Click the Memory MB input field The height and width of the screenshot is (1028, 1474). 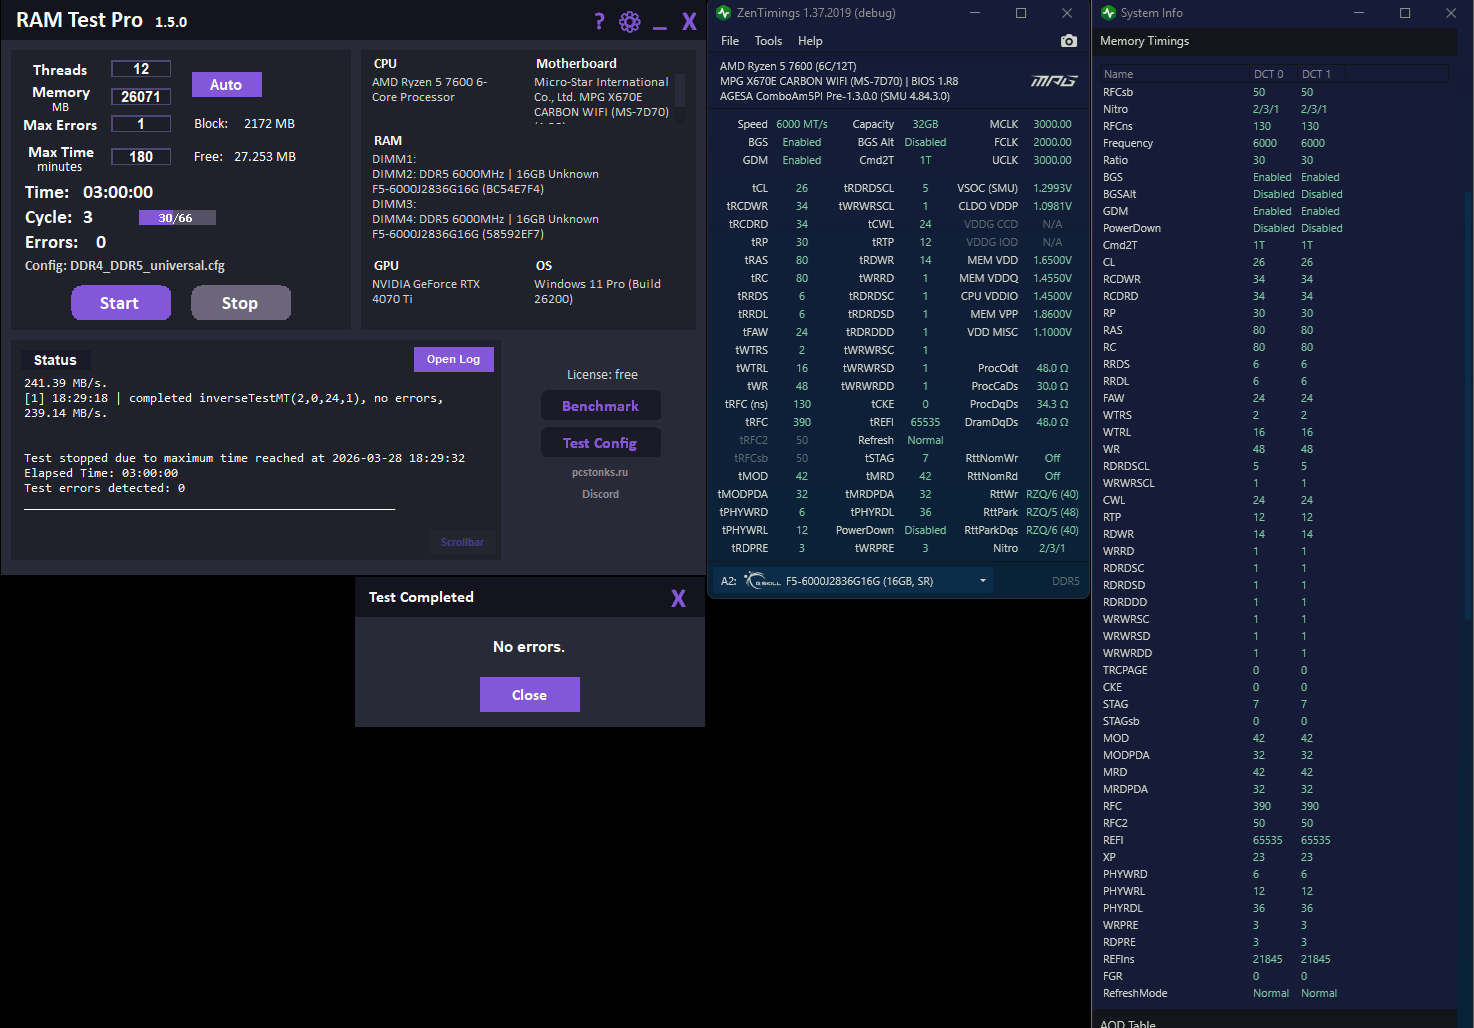(141, 97)
